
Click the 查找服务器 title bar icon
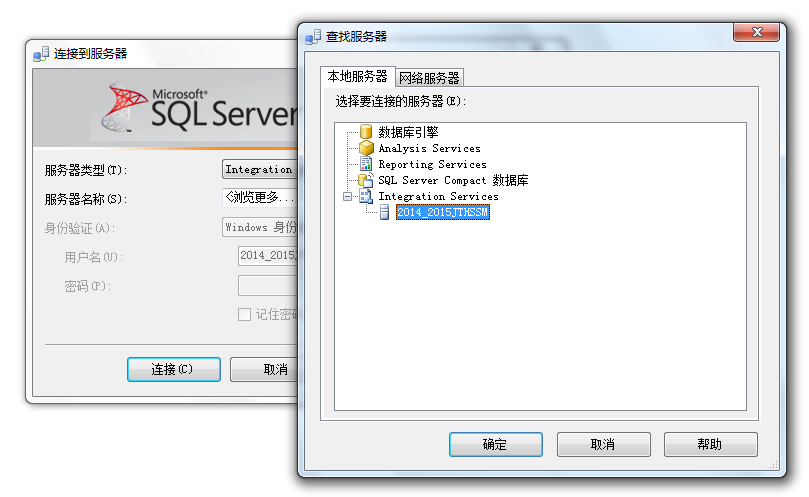pyautogui.click(x=313, y=37)
